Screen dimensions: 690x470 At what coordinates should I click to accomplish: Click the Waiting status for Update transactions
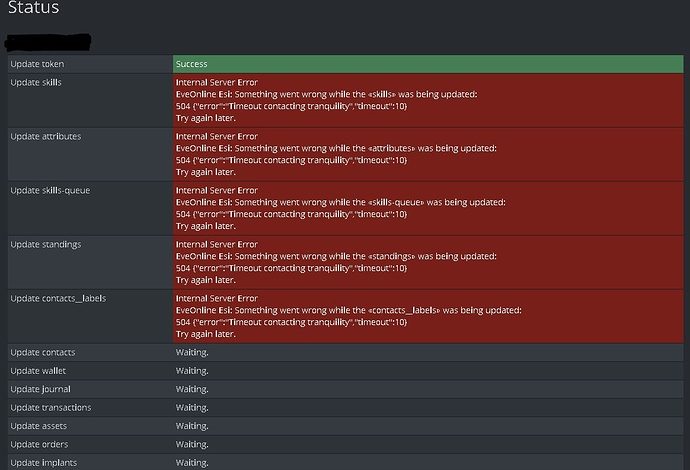[192, 408]
